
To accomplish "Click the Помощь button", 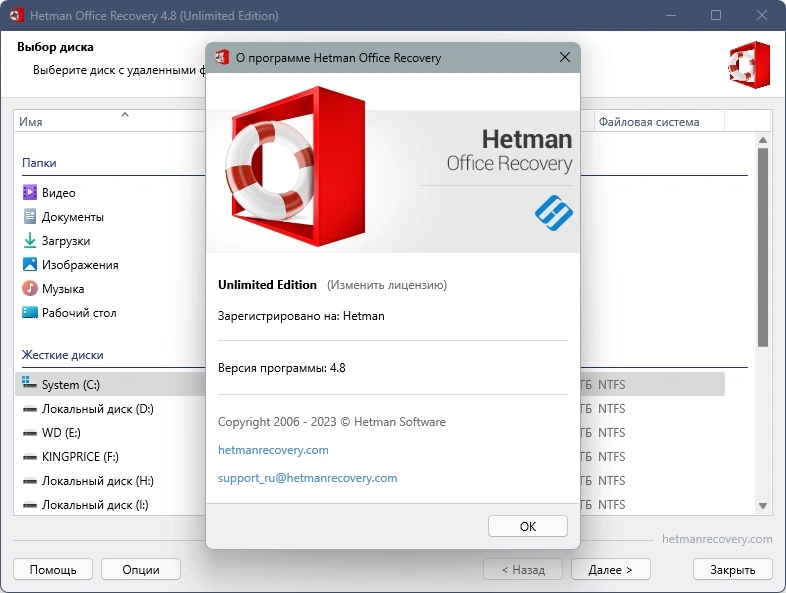I will tap(53, 569).
